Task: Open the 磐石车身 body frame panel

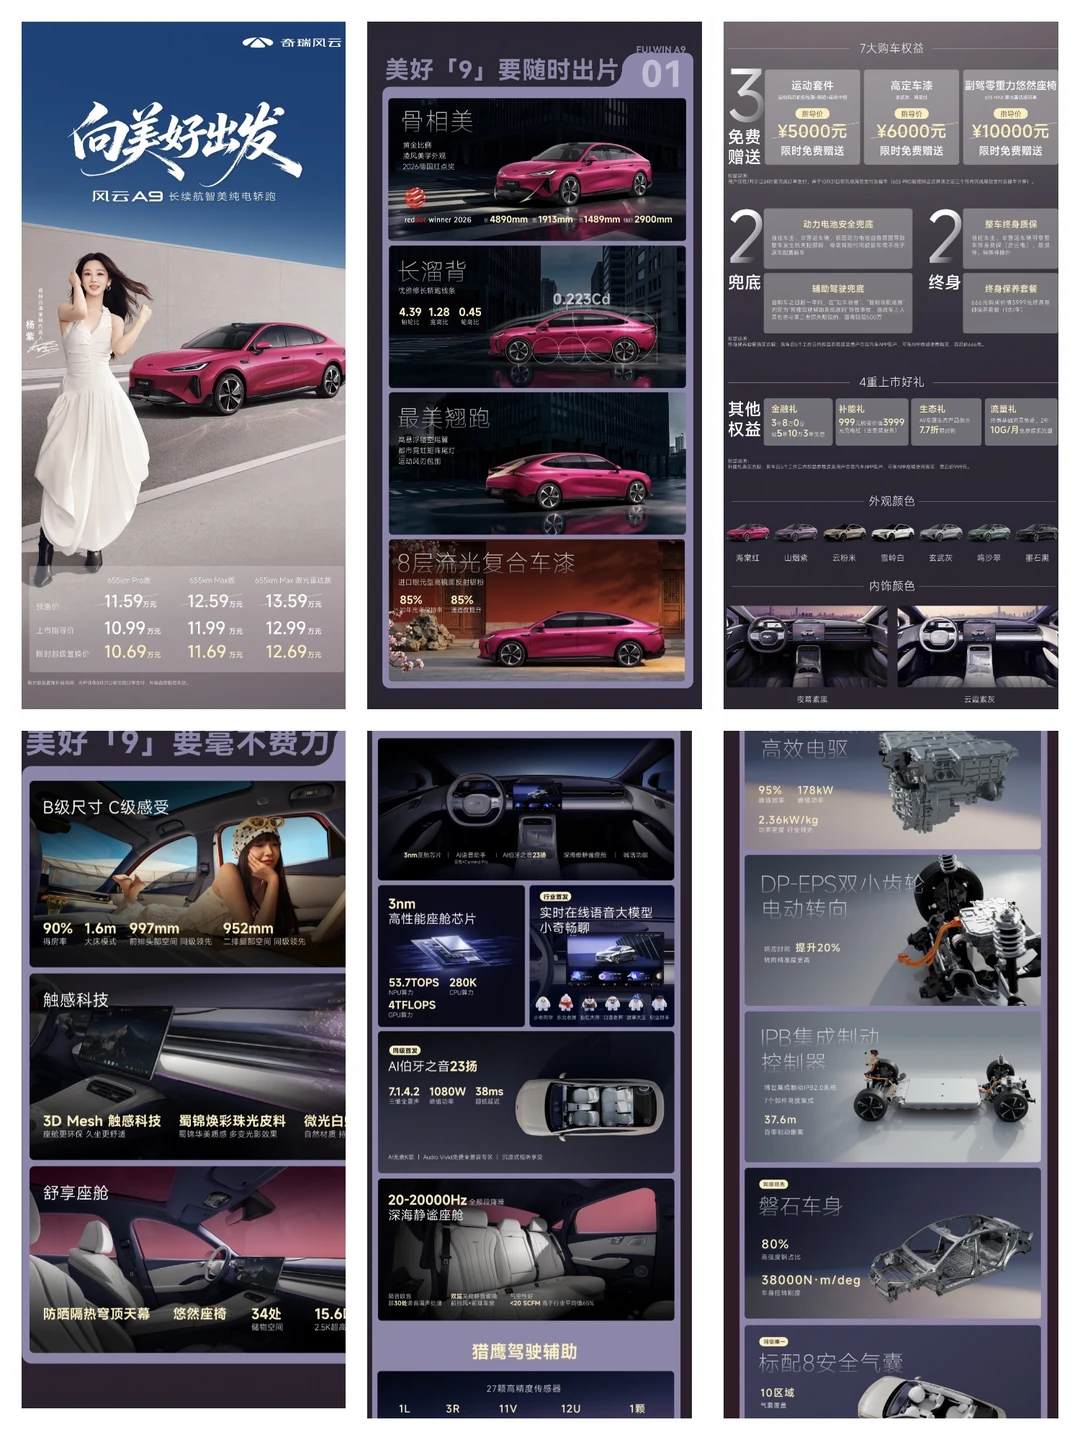Action: 893,1243
